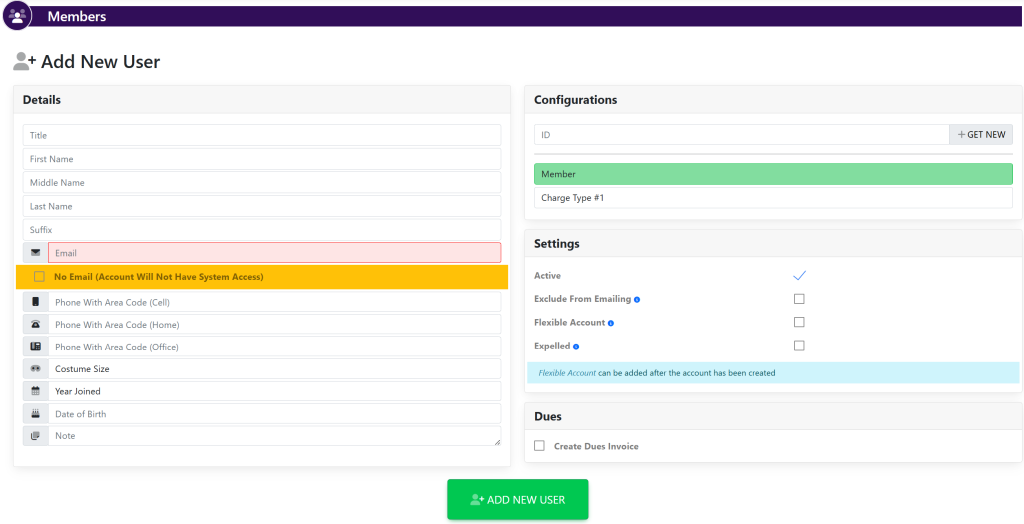
Task: Click the office phone icon
Action: coord(36,347)
